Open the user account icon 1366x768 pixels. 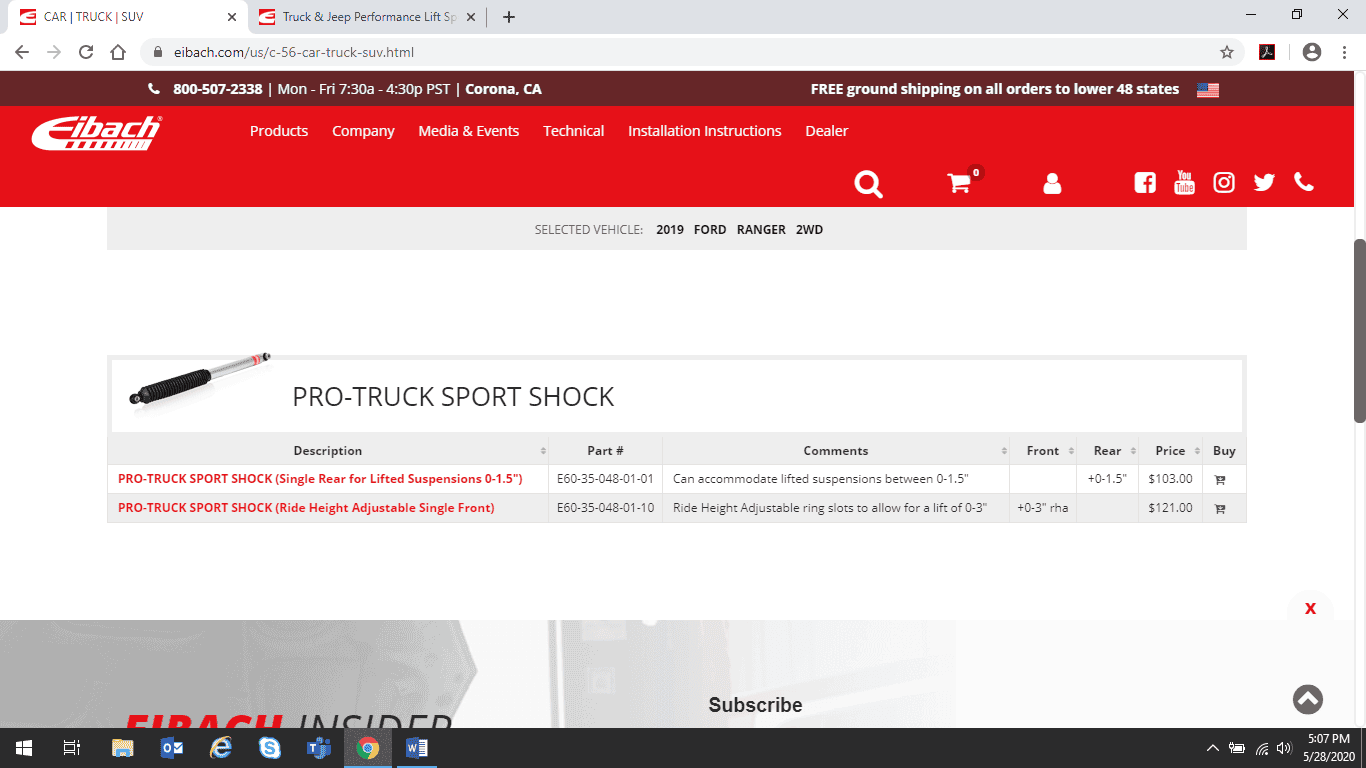coord(1052,184)
